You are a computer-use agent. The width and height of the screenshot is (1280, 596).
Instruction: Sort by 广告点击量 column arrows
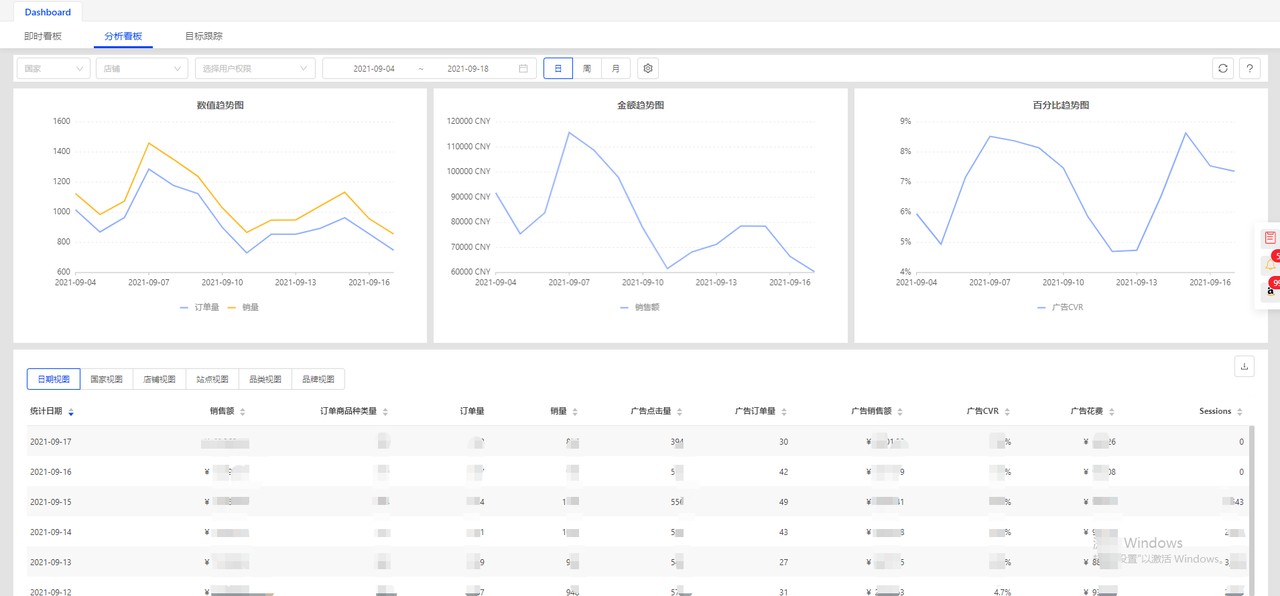coord(681,411)
